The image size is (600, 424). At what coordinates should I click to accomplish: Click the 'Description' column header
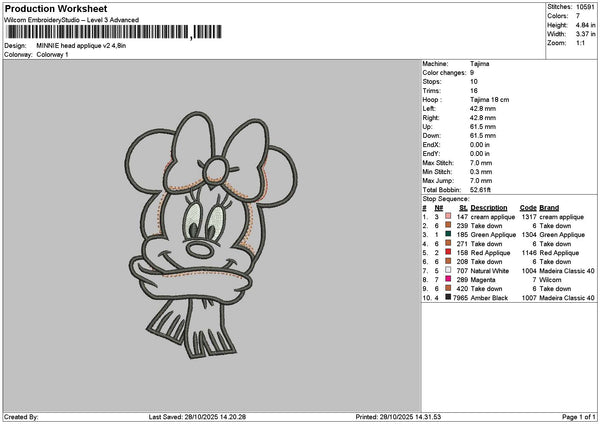[489, 208]
